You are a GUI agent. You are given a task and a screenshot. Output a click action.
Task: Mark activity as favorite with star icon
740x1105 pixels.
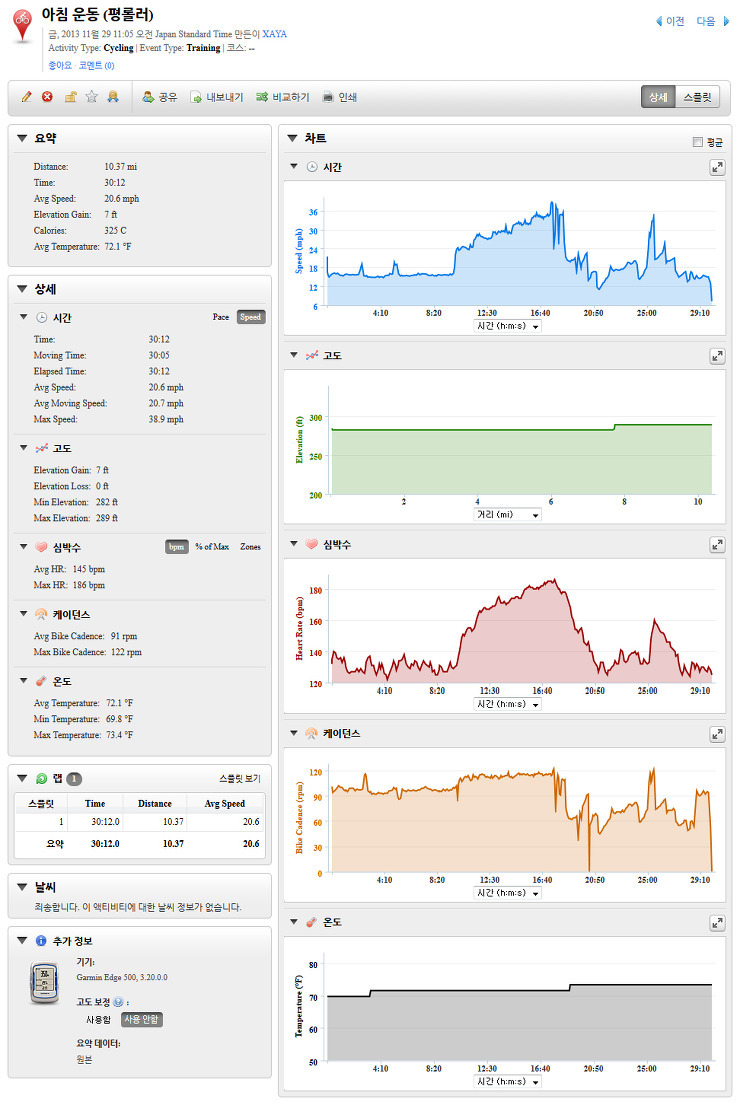click(92, 97)
